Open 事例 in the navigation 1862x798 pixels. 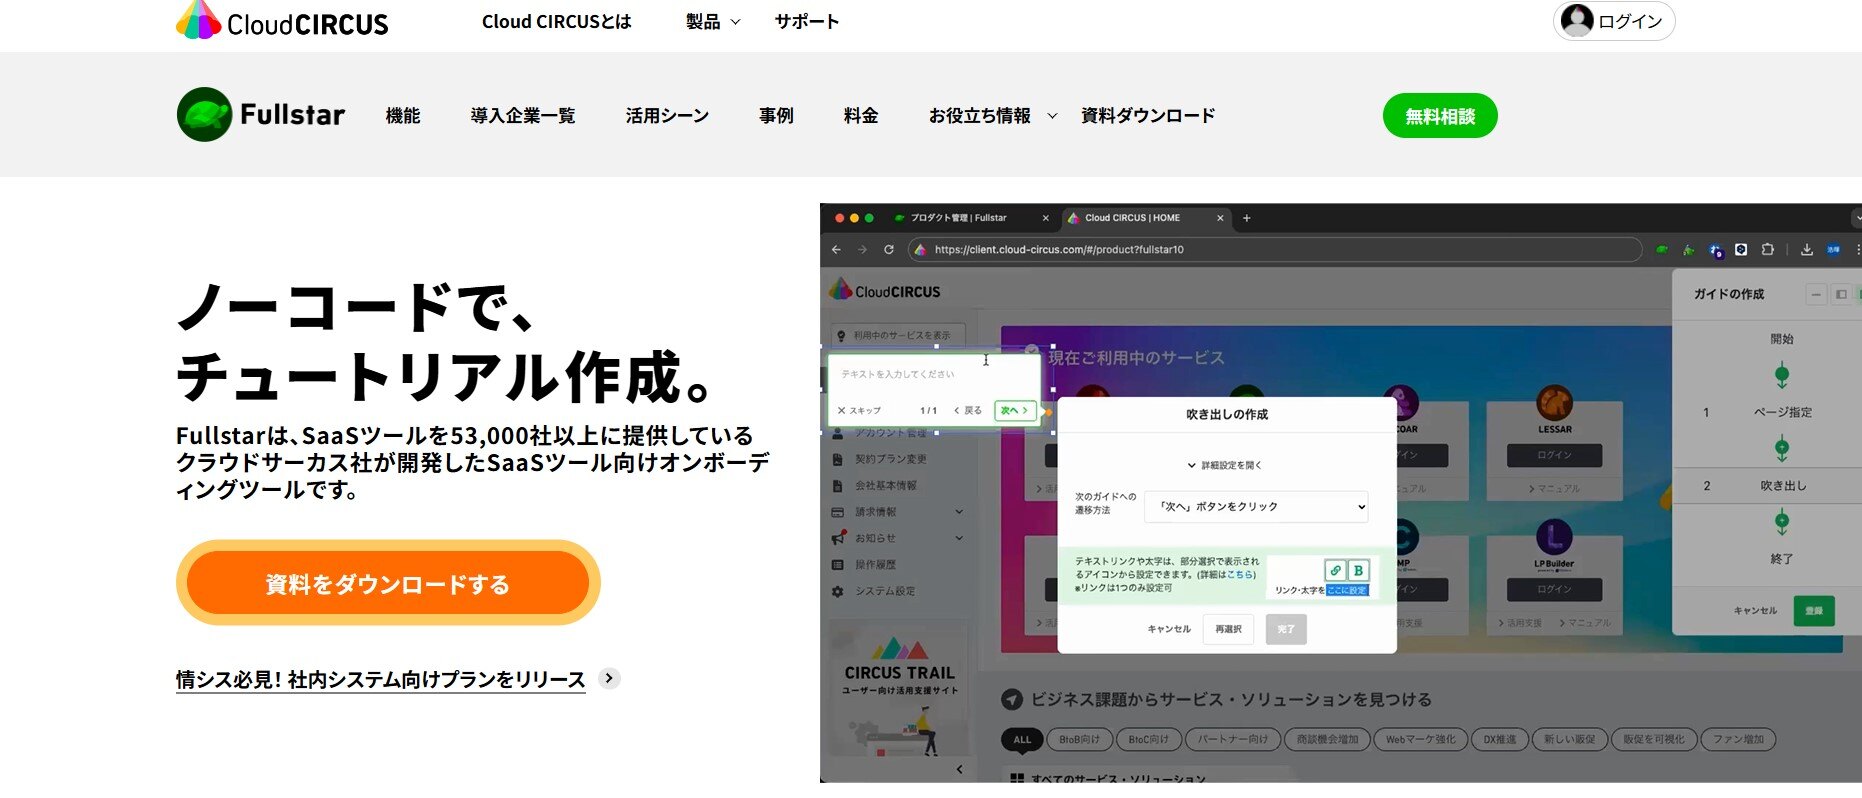click(x=776, y=116)
